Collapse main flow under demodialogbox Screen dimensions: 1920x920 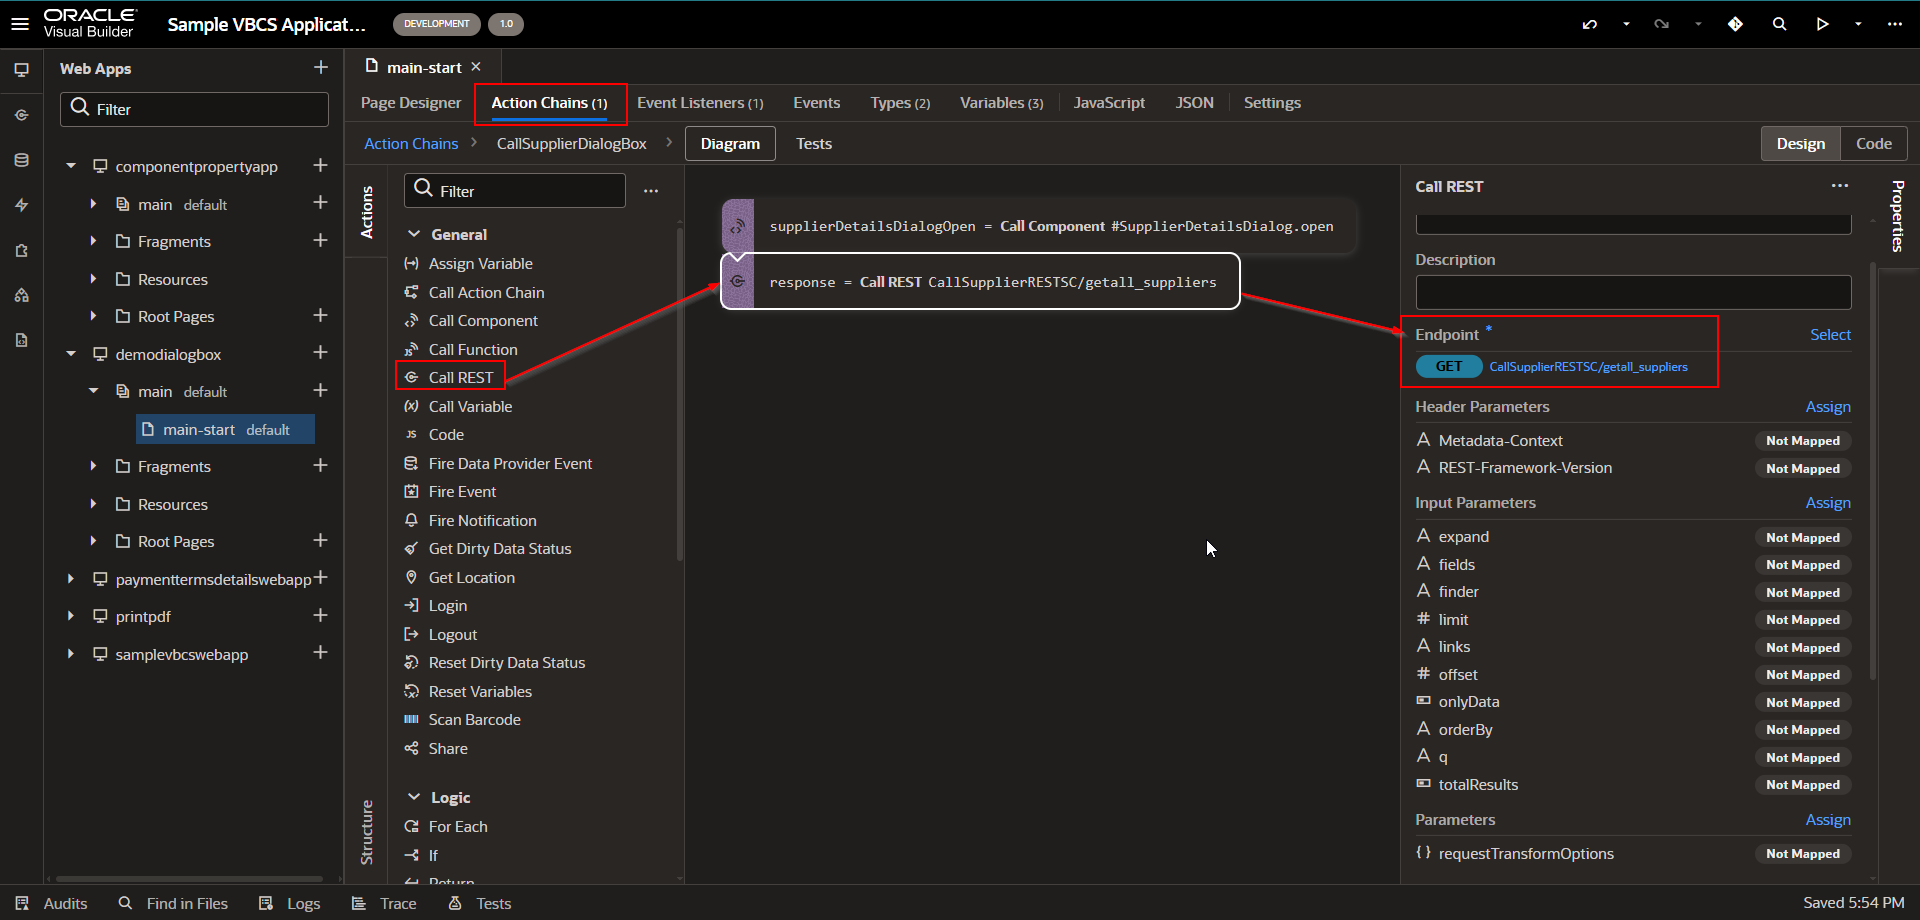[93, 391]
